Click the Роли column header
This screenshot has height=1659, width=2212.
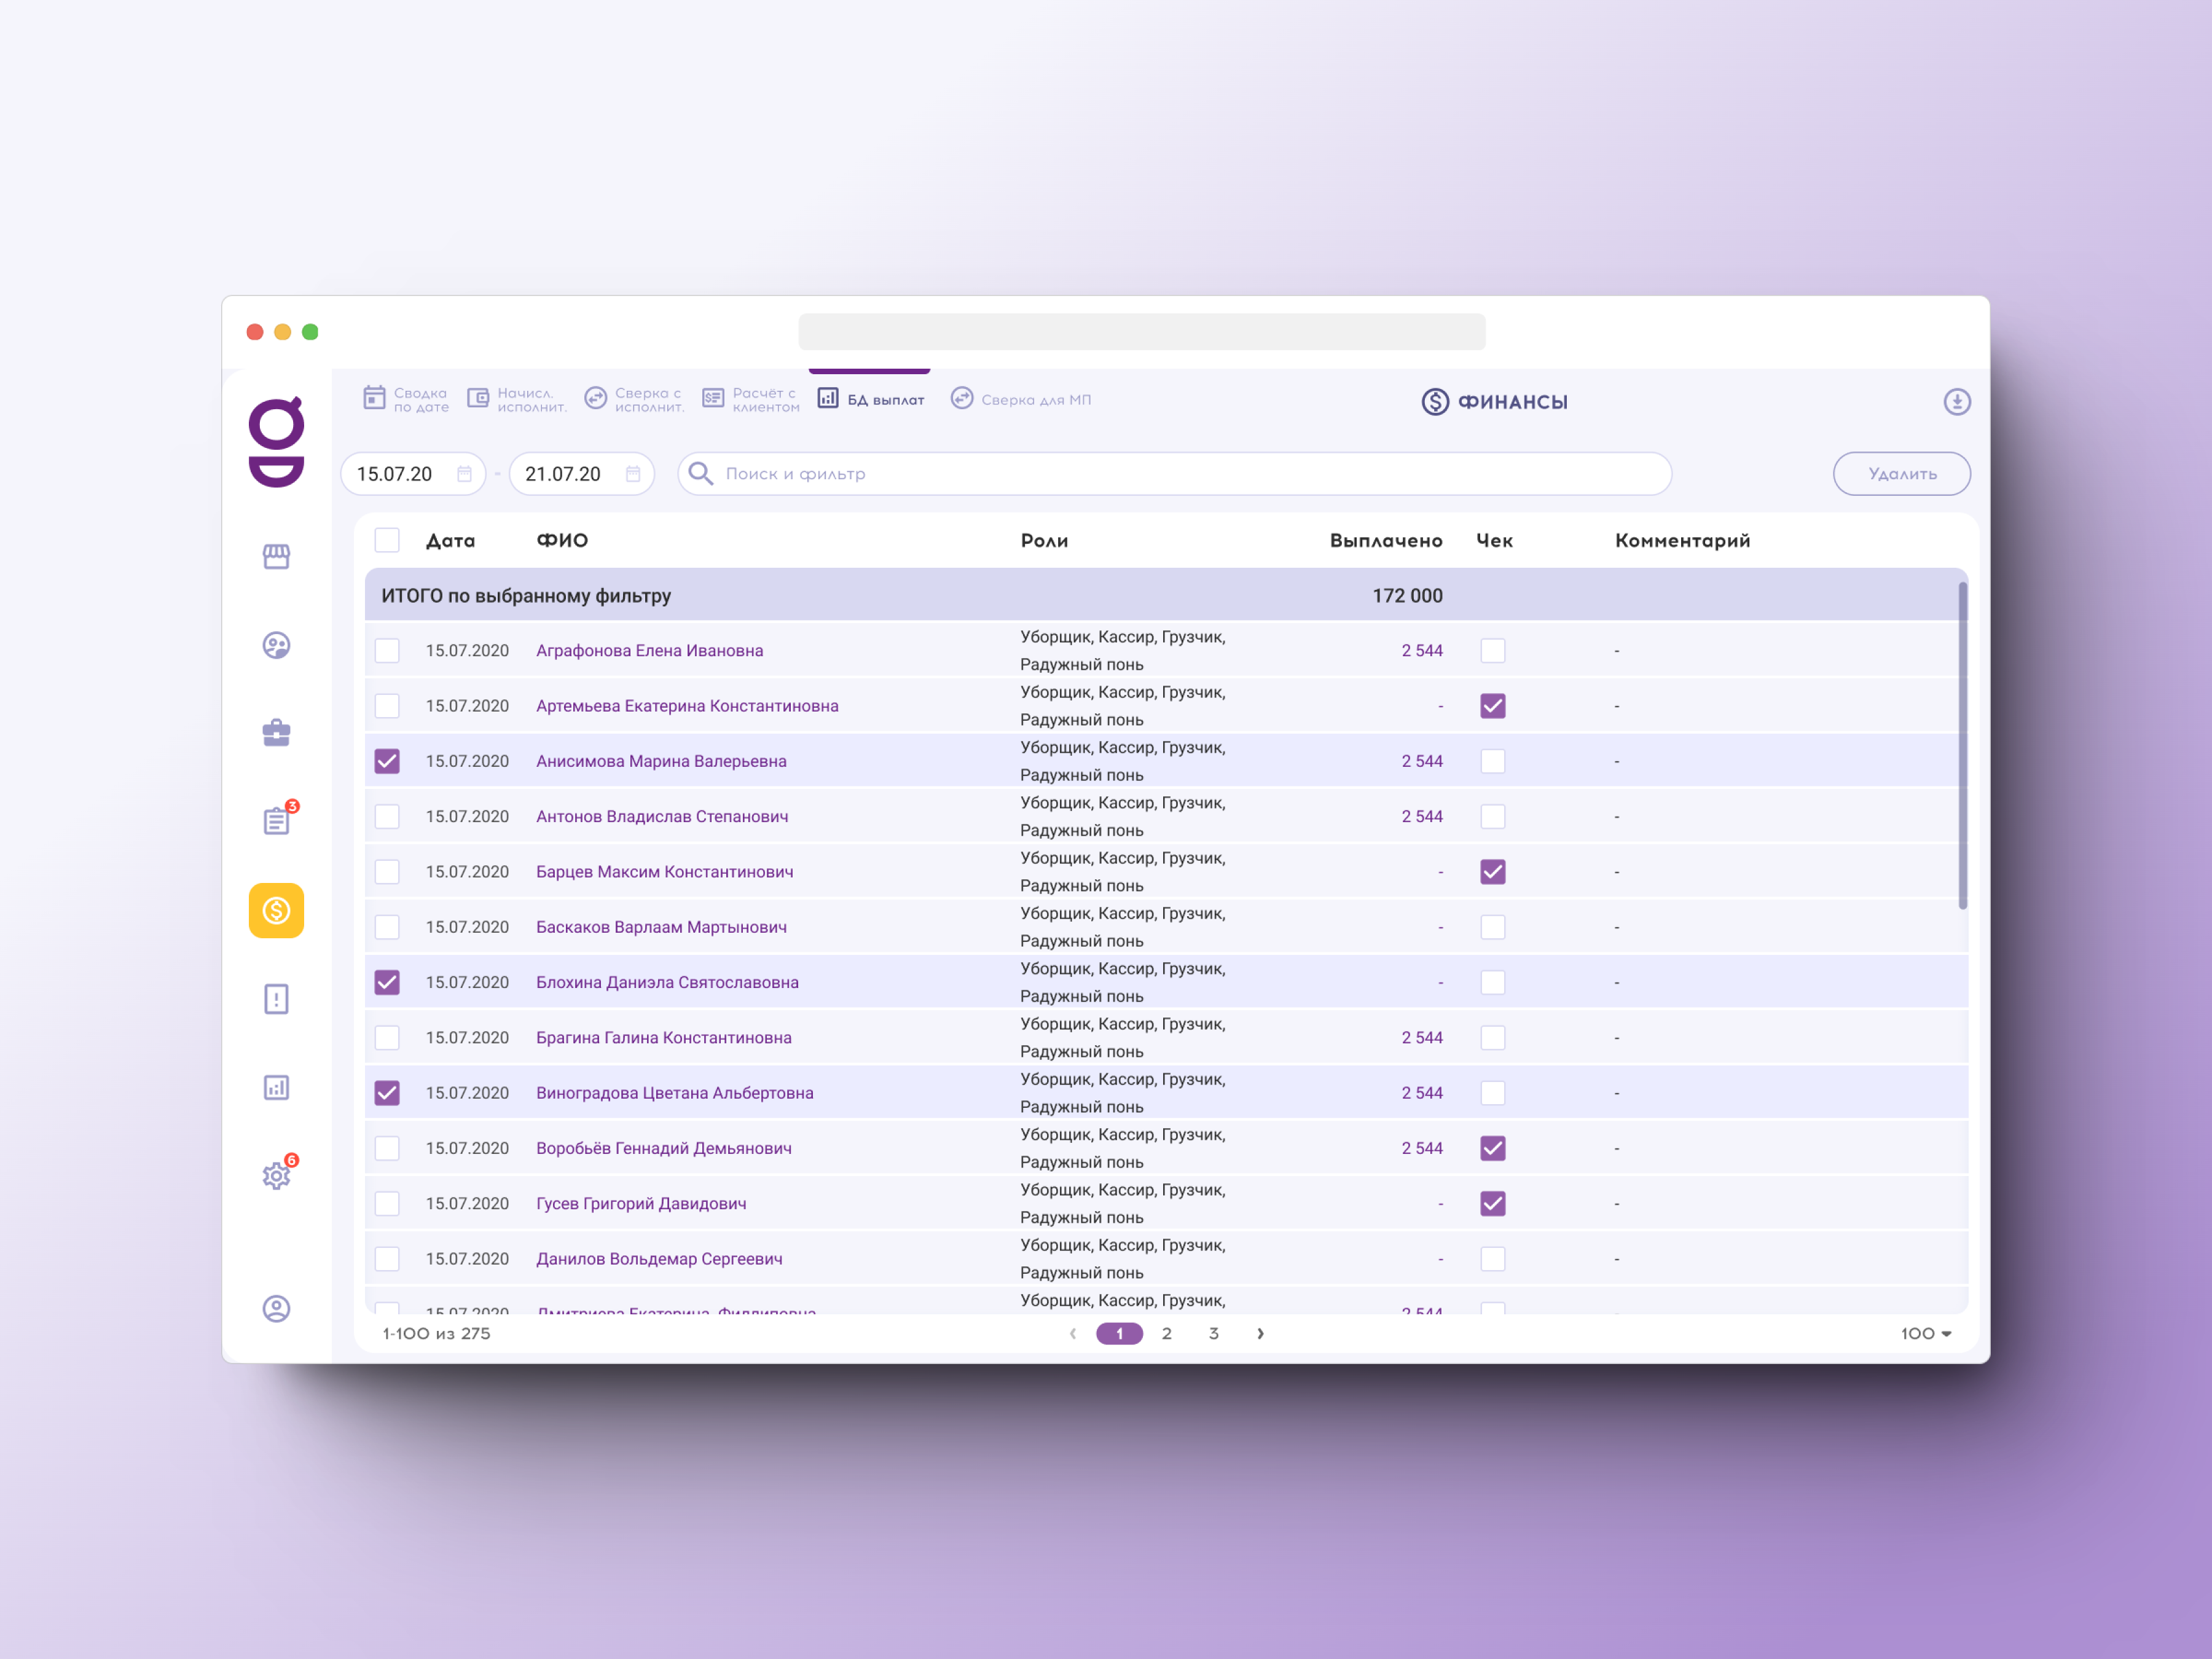(1044, 540)
